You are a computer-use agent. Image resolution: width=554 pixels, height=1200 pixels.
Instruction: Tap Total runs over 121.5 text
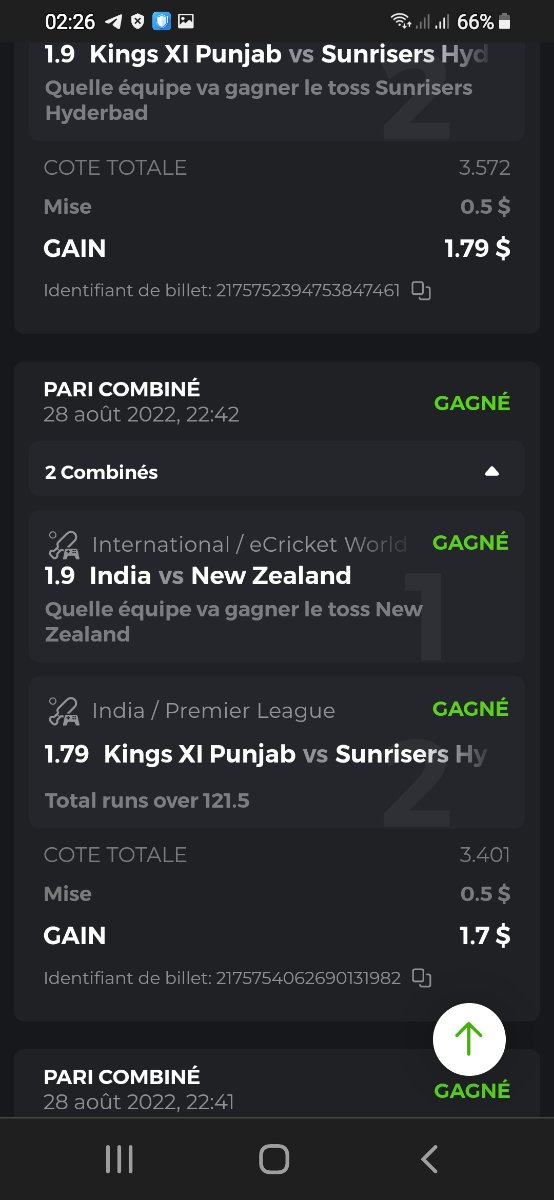(x=148, y=801)
